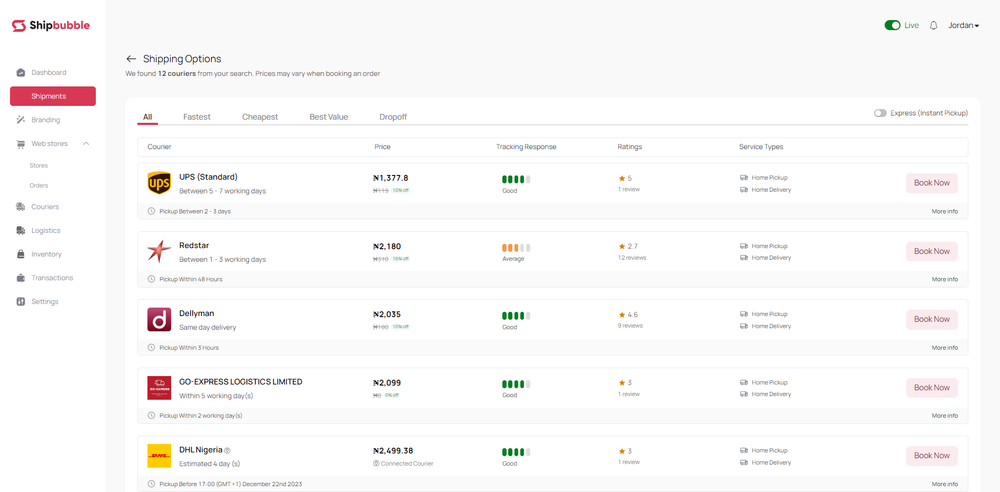
Task: Open More info for UPS
Action: point(945,211)
